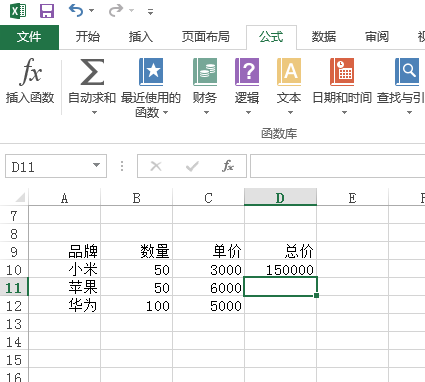This screenshot has height=382, width=425.
Task: Select row 7 header
Action: point(14,216)
